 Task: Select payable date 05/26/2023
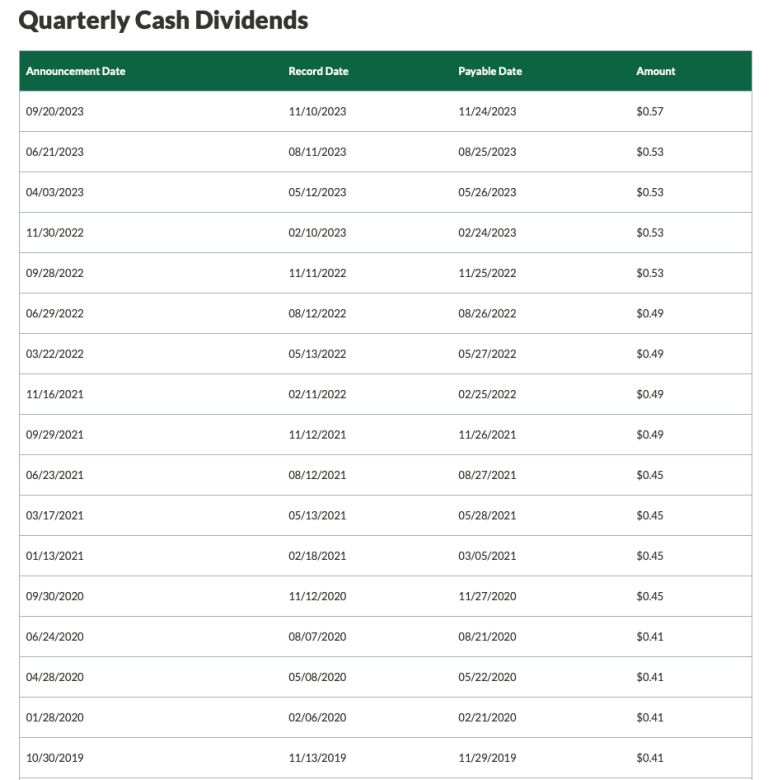tap(487, 192)
